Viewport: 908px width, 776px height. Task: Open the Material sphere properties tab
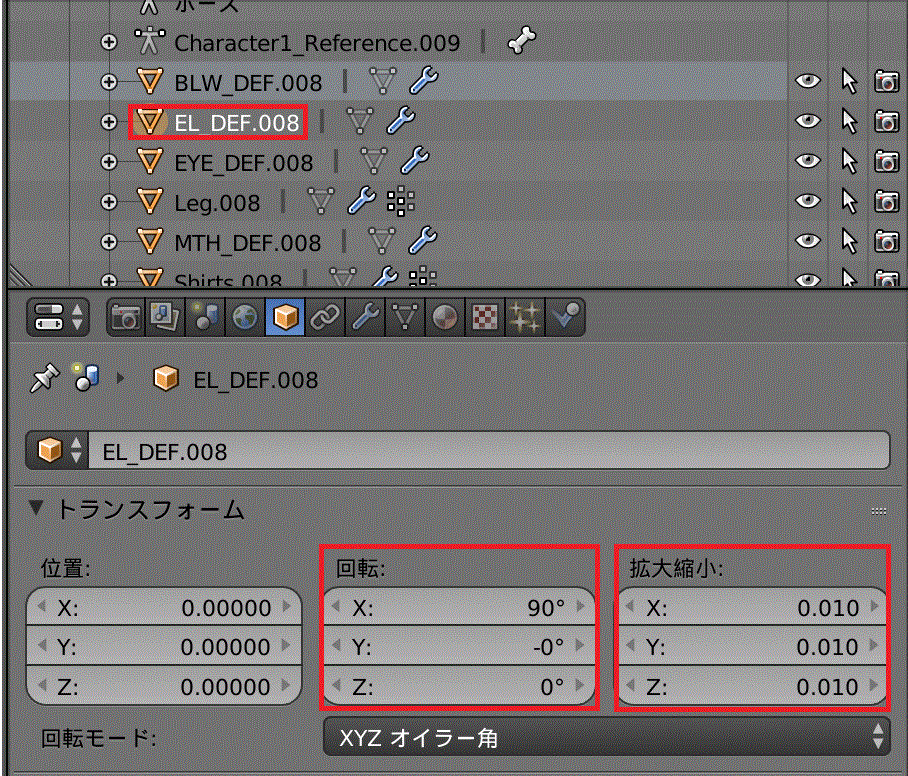coord(445,318)
